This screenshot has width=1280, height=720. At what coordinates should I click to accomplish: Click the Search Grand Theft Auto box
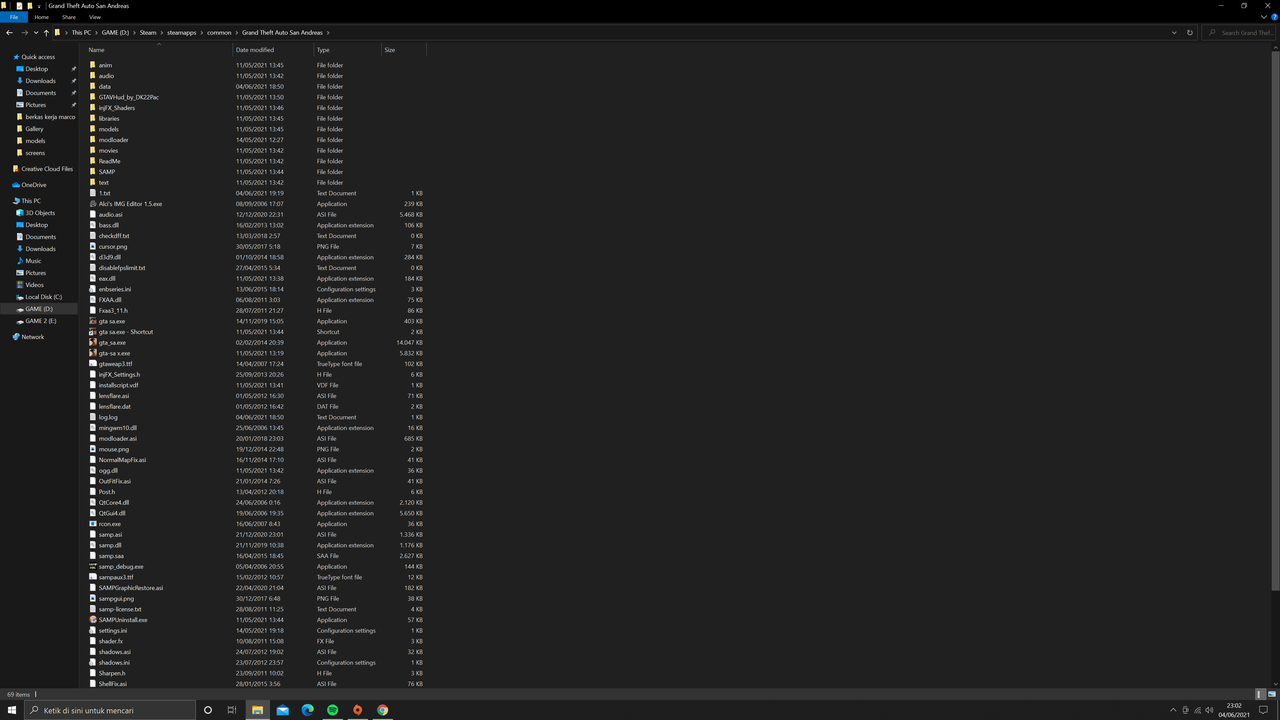pos(1240,32)
